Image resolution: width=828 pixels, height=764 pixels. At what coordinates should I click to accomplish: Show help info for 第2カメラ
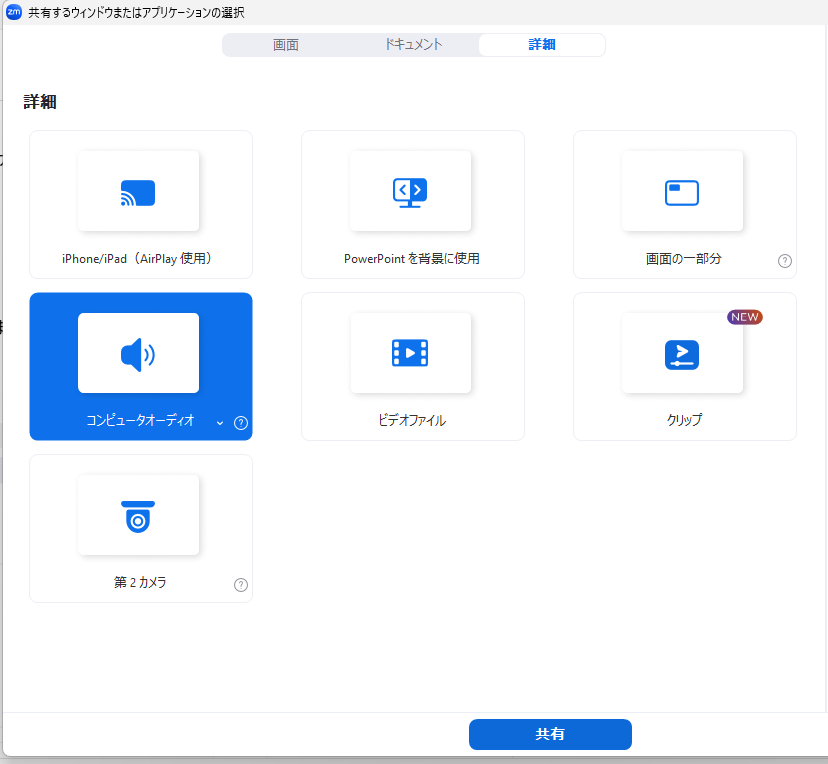click(241, 585)
